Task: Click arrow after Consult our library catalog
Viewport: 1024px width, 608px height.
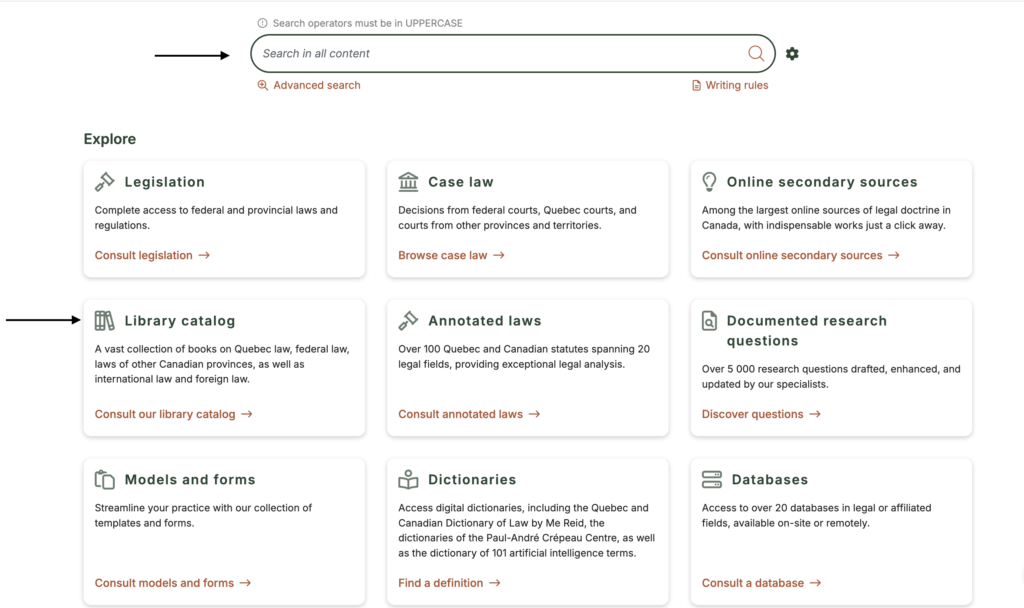Action: pos(247,414)
